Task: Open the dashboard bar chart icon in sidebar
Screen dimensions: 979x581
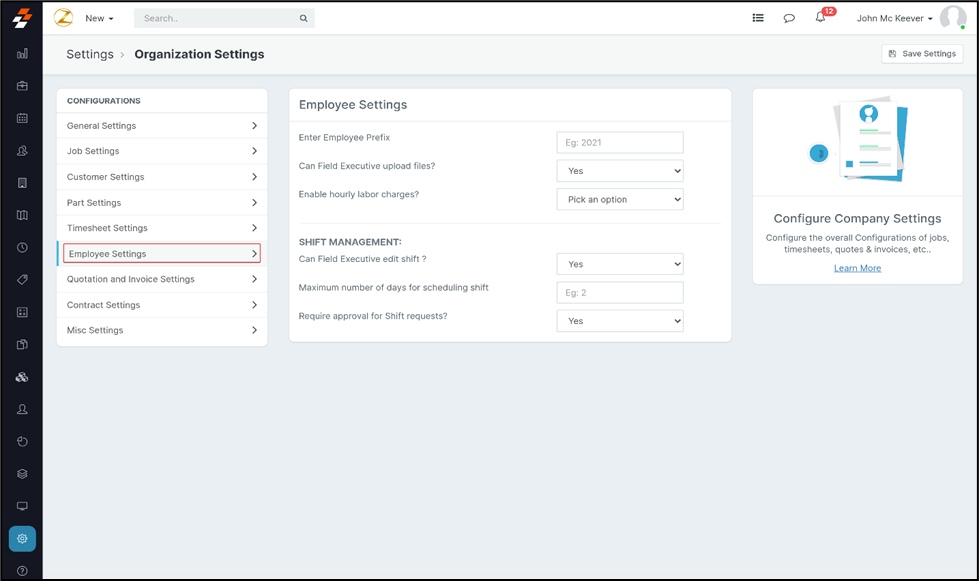Action: click(22, 54)
